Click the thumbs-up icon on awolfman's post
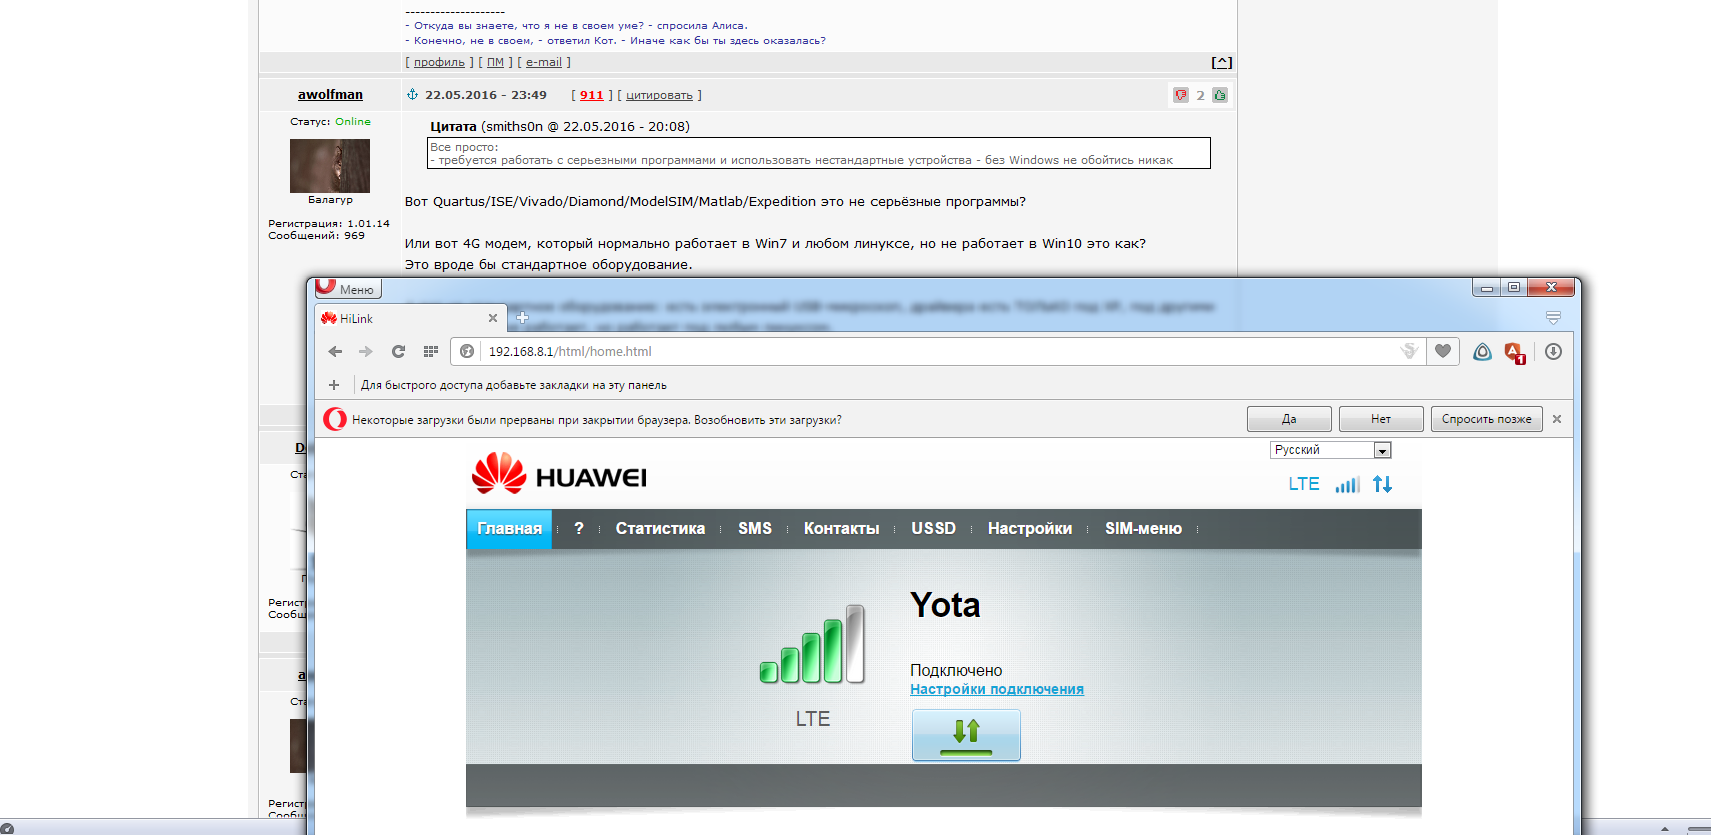This screenshot has height=835, width=1711. click(x=1220, y=95)
